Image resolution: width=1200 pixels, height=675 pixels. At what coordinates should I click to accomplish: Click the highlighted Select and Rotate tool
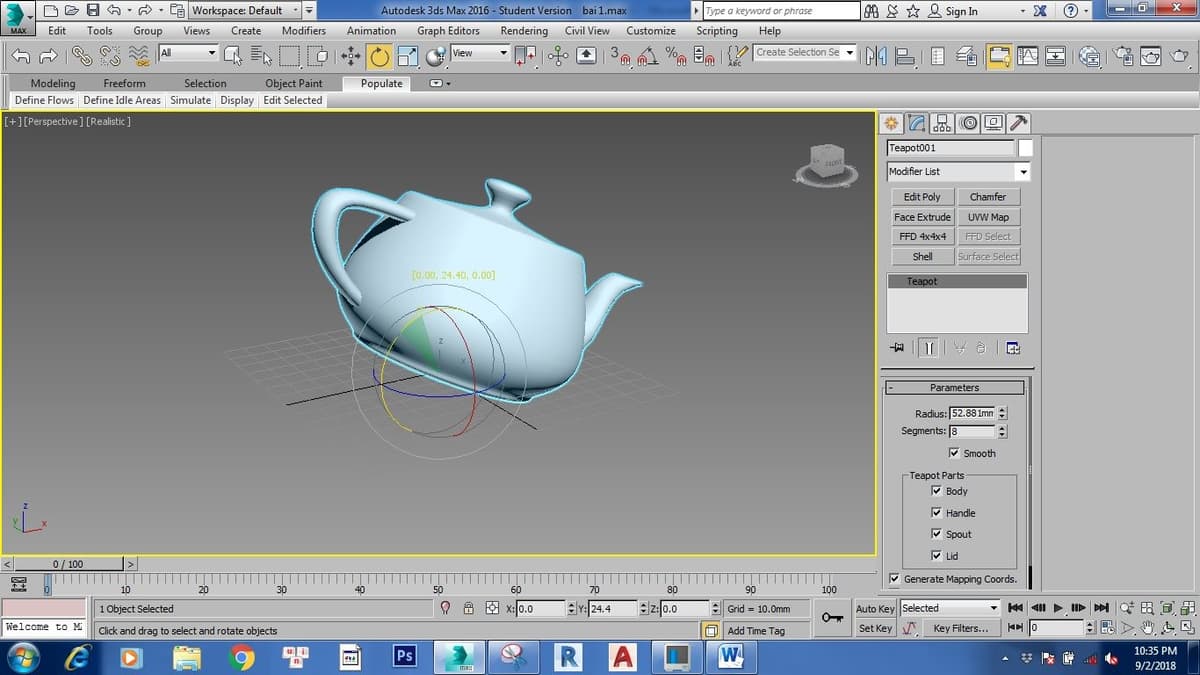coord(380,57)
